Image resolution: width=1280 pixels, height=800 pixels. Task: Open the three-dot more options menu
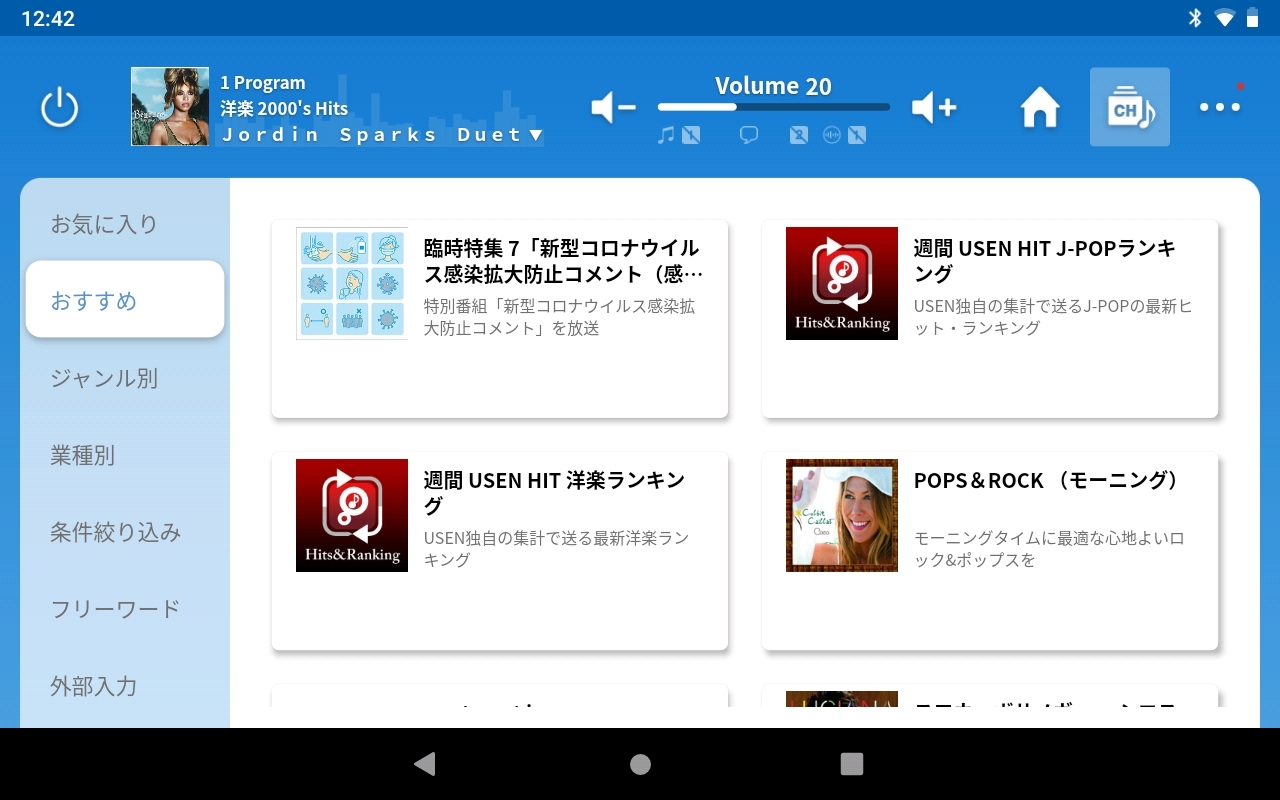1220,107
